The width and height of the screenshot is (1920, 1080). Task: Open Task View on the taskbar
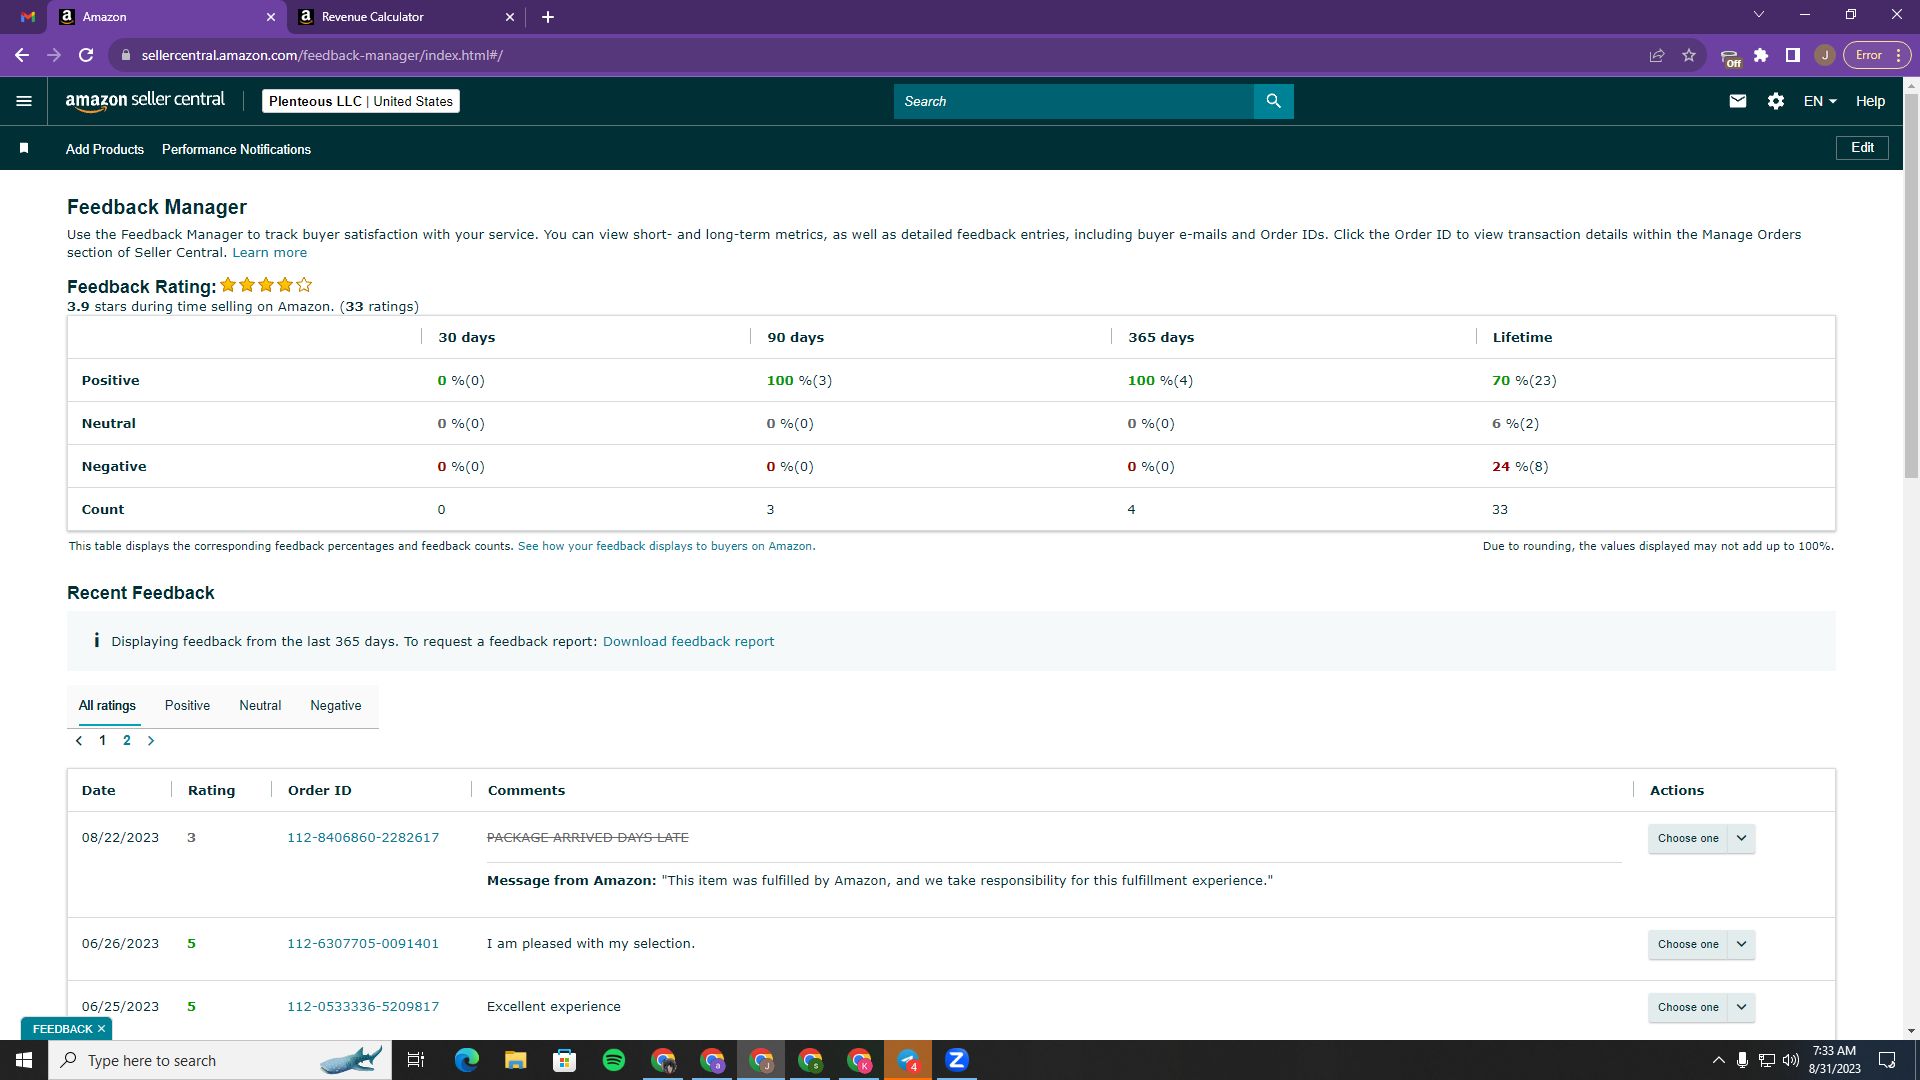click(x=416, y=1060)
